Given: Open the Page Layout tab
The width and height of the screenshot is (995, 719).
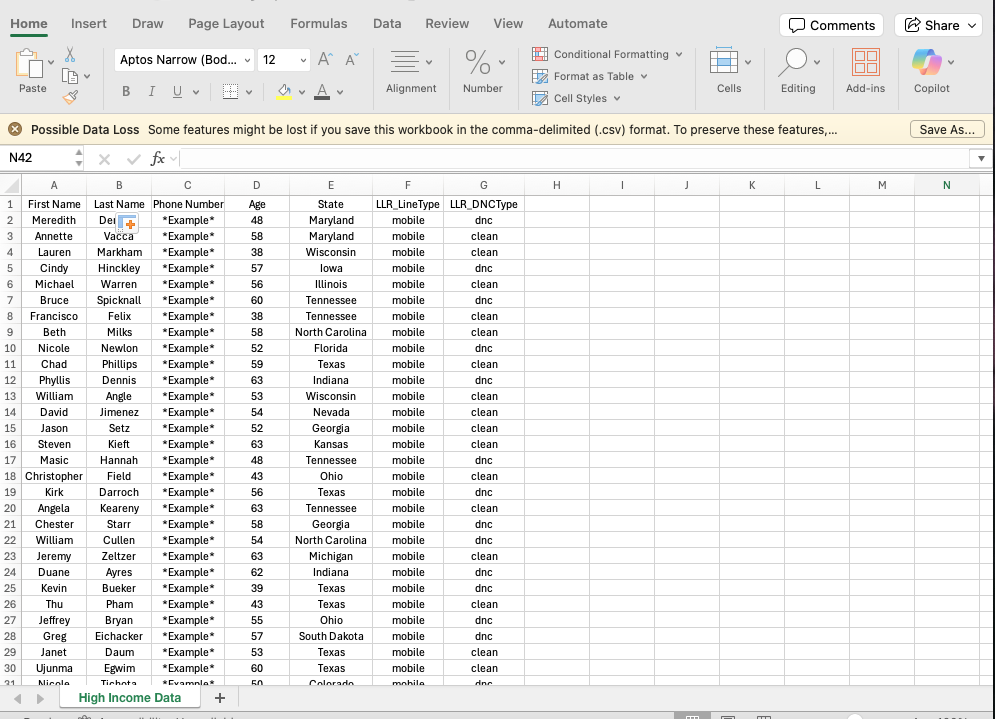Looking at the screenshot, I should (226, 23).
